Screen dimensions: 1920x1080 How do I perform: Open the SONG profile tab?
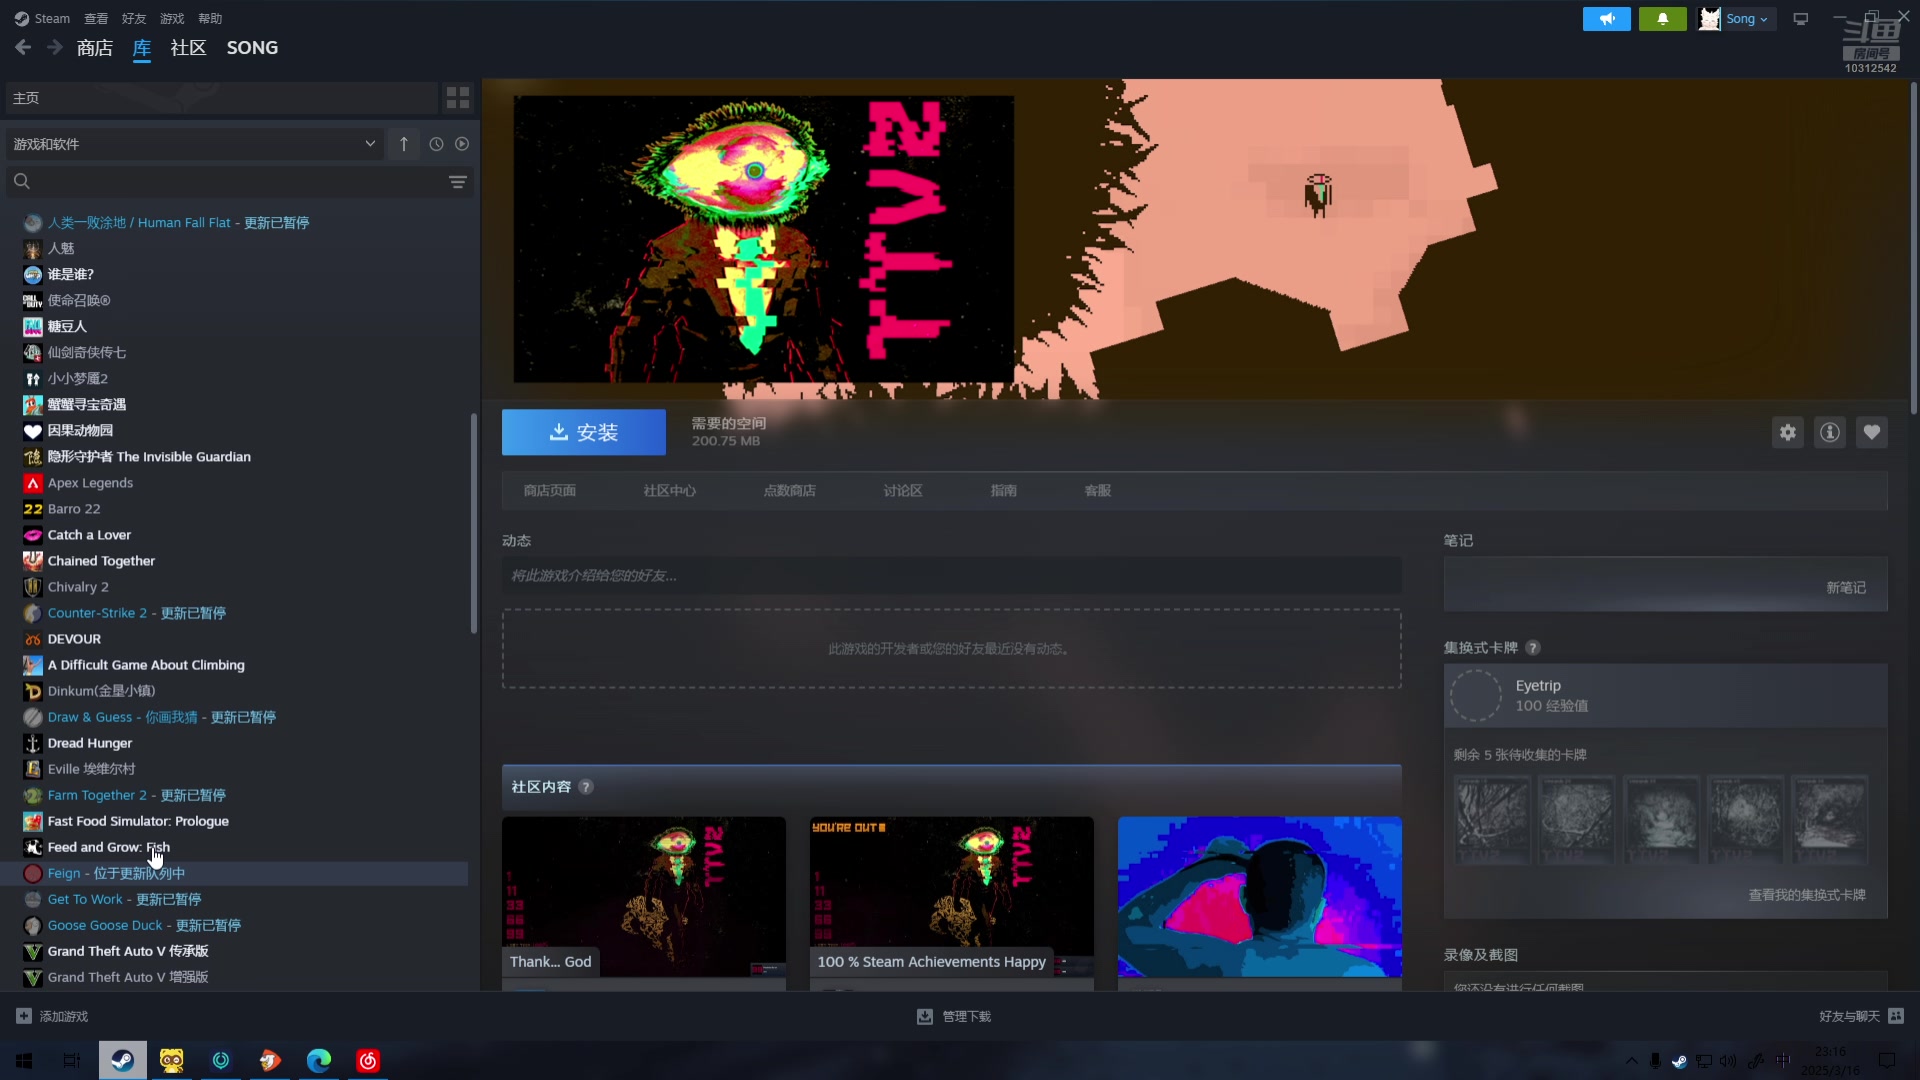click(252, 47)
